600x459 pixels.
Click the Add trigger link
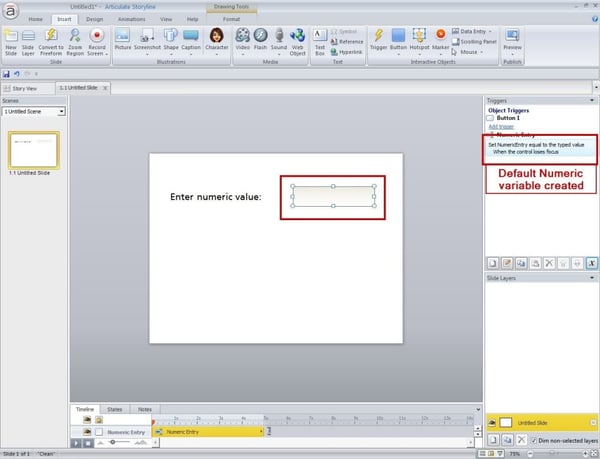501,127
